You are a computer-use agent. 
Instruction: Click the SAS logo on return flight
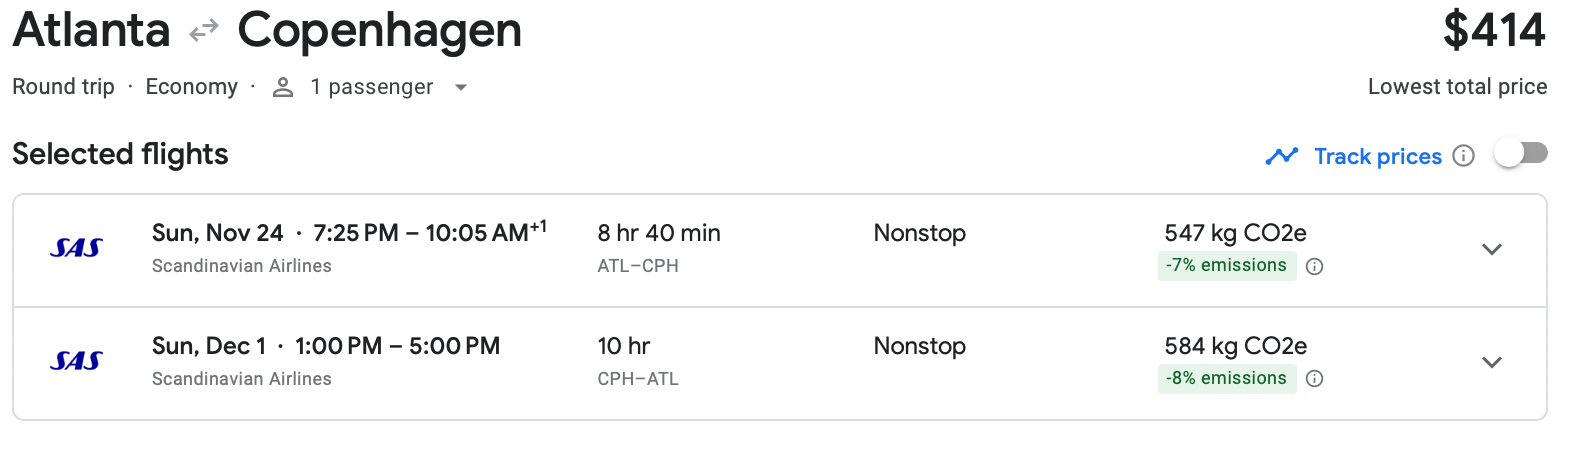pyautogui.click(x=76, y=361)
